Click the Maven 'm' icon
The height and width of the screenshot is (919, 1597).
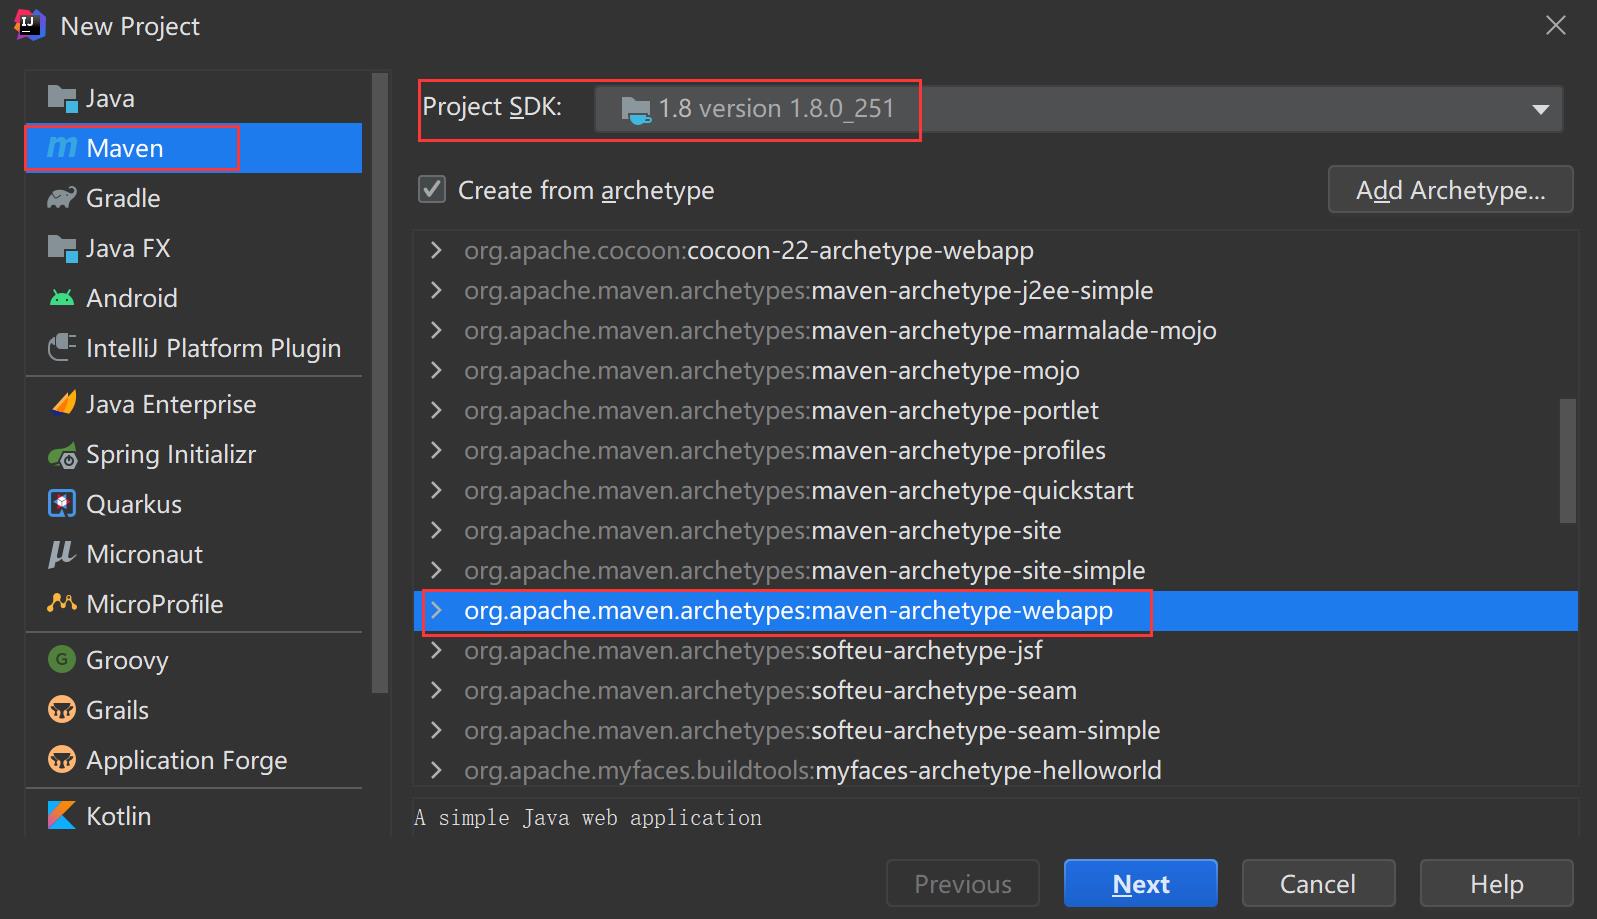click(x=62, y=148)
